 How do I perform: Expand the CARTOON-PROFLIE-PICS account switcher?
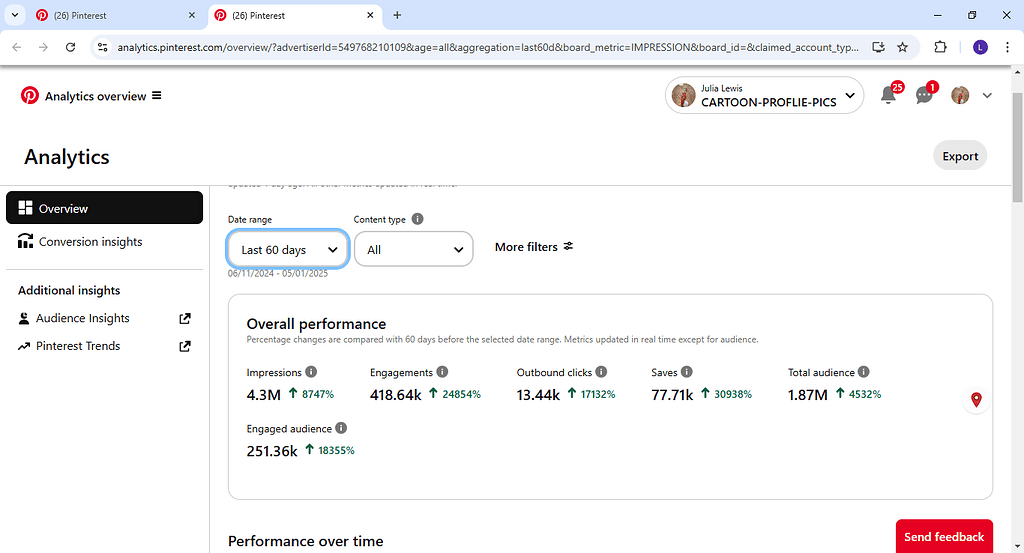[x=764, y=95]
